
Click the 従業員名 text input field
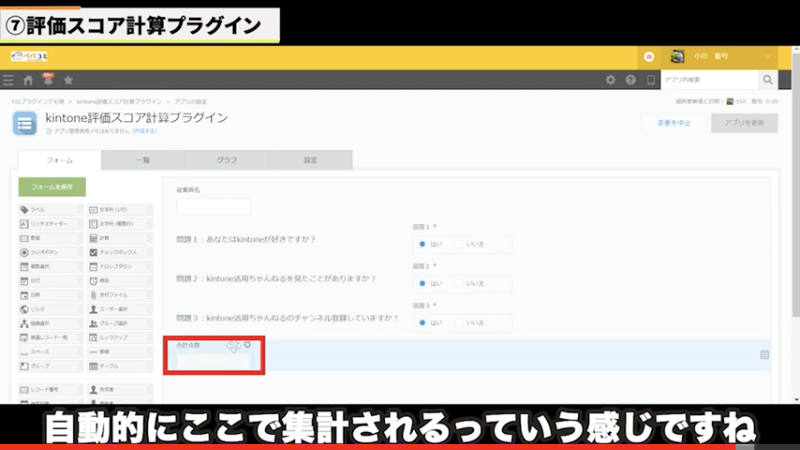[213, 206]
